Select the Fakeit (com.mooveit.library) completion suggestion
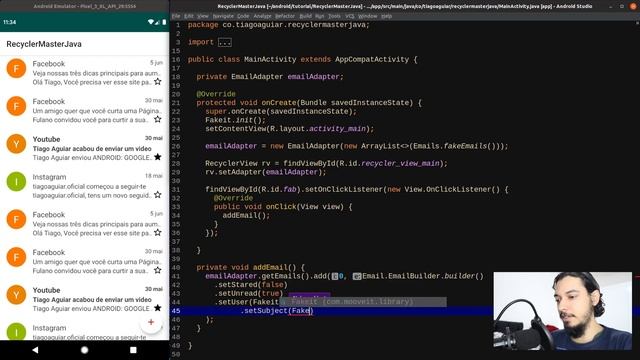This screenshot has width=640, height=360. (x=363, y=302)
